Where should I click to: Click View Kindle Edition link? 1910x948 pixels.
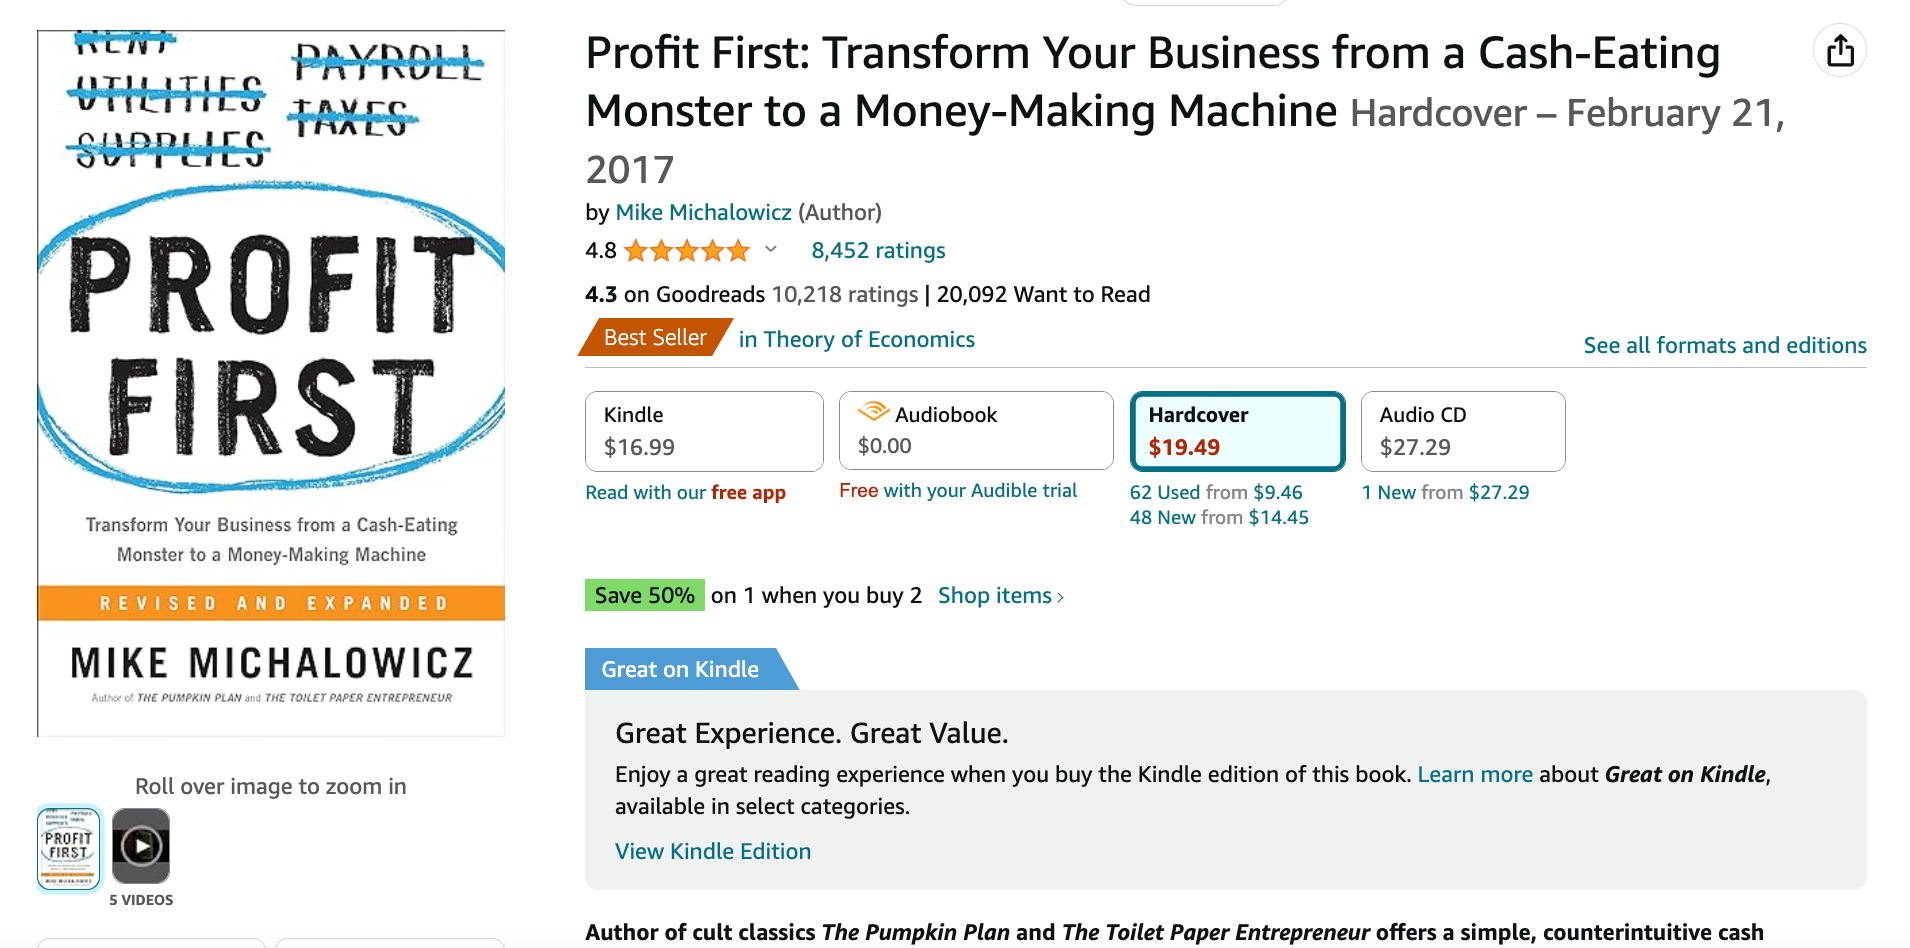(713, 851)
